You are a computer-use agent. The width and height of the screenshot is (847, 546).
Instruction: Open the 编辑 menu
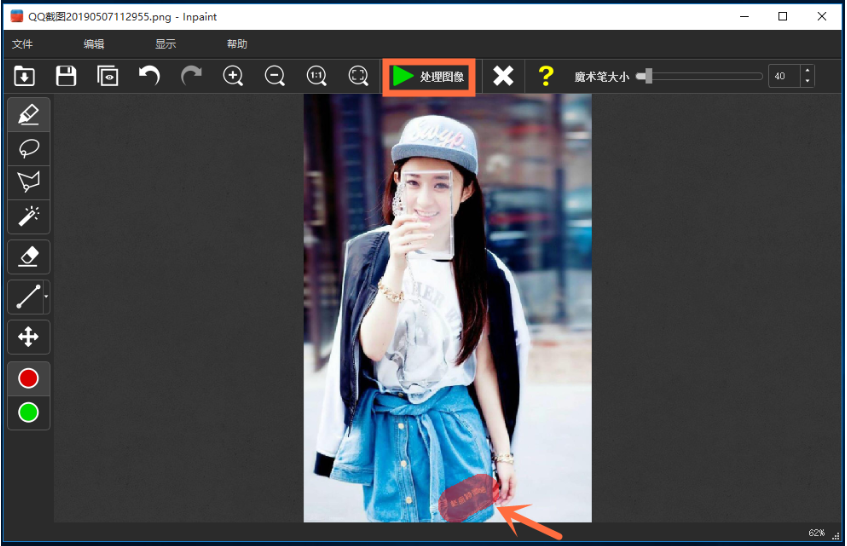(x=94, y=44)
